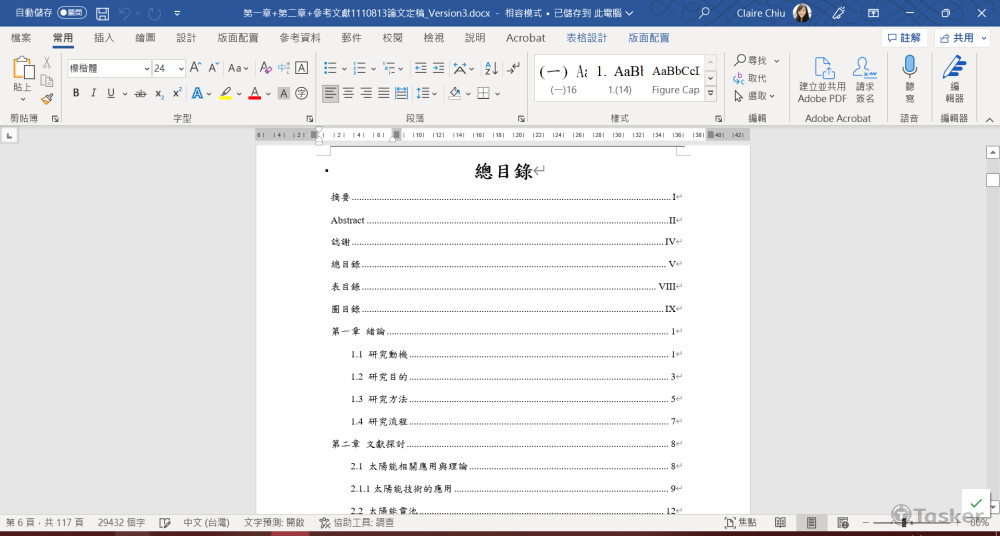This screenshot has height=536, width=1000.
Task: Click the Bullets list icon
Action: (330, 68)
